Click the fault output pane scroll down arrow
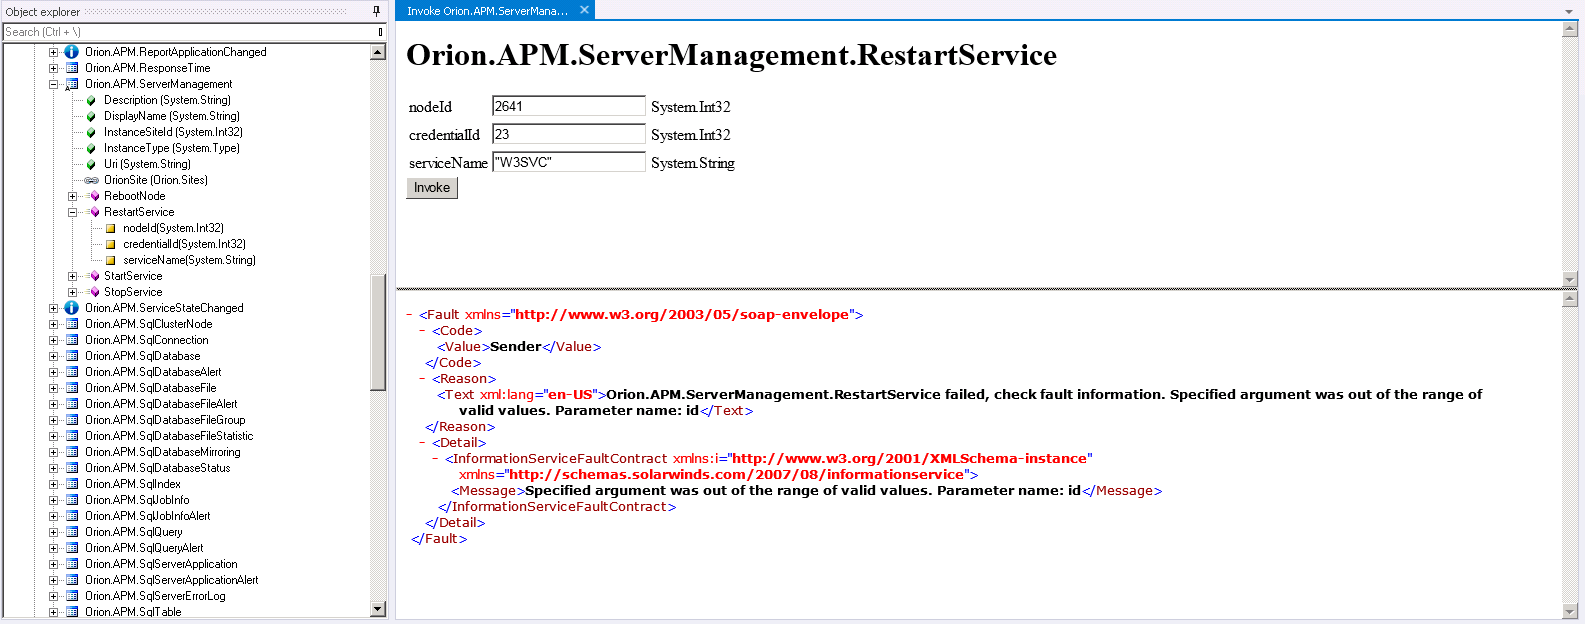 pos(1570,611)
